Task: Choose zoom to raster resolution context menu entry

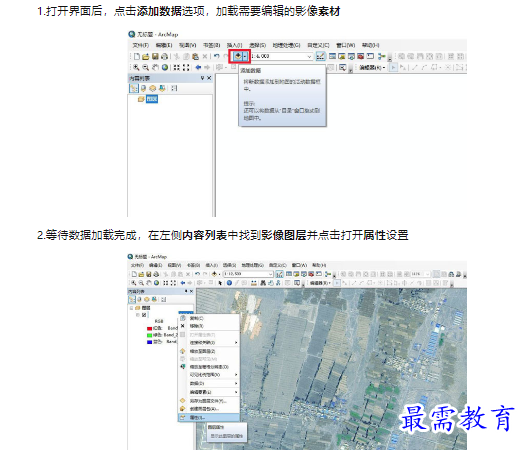Action: coord(208,367)
